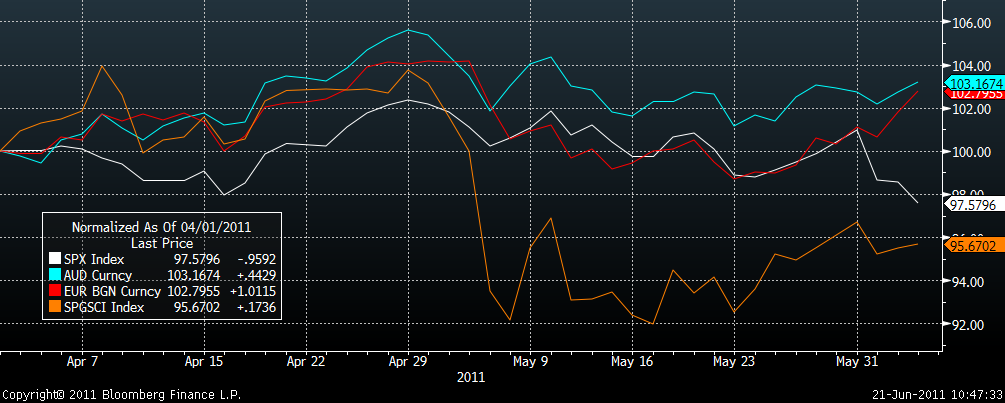Image resolution: width=1005 pixels, height=403 pixels.
Task: Click the red 102.7955 price tag
Action: click(x=975, y=94)
